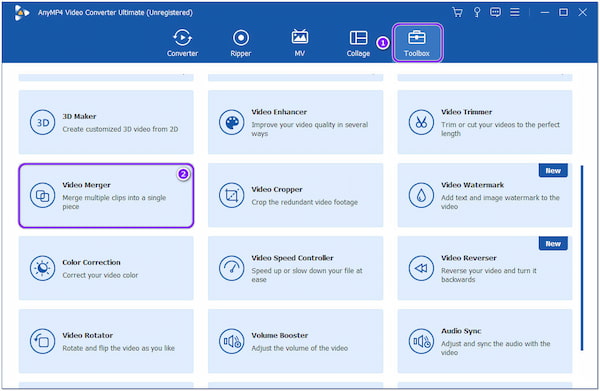Open the Video Enhancer title
The width and height of the screenshot is (600, 391).
pos(279,112)
